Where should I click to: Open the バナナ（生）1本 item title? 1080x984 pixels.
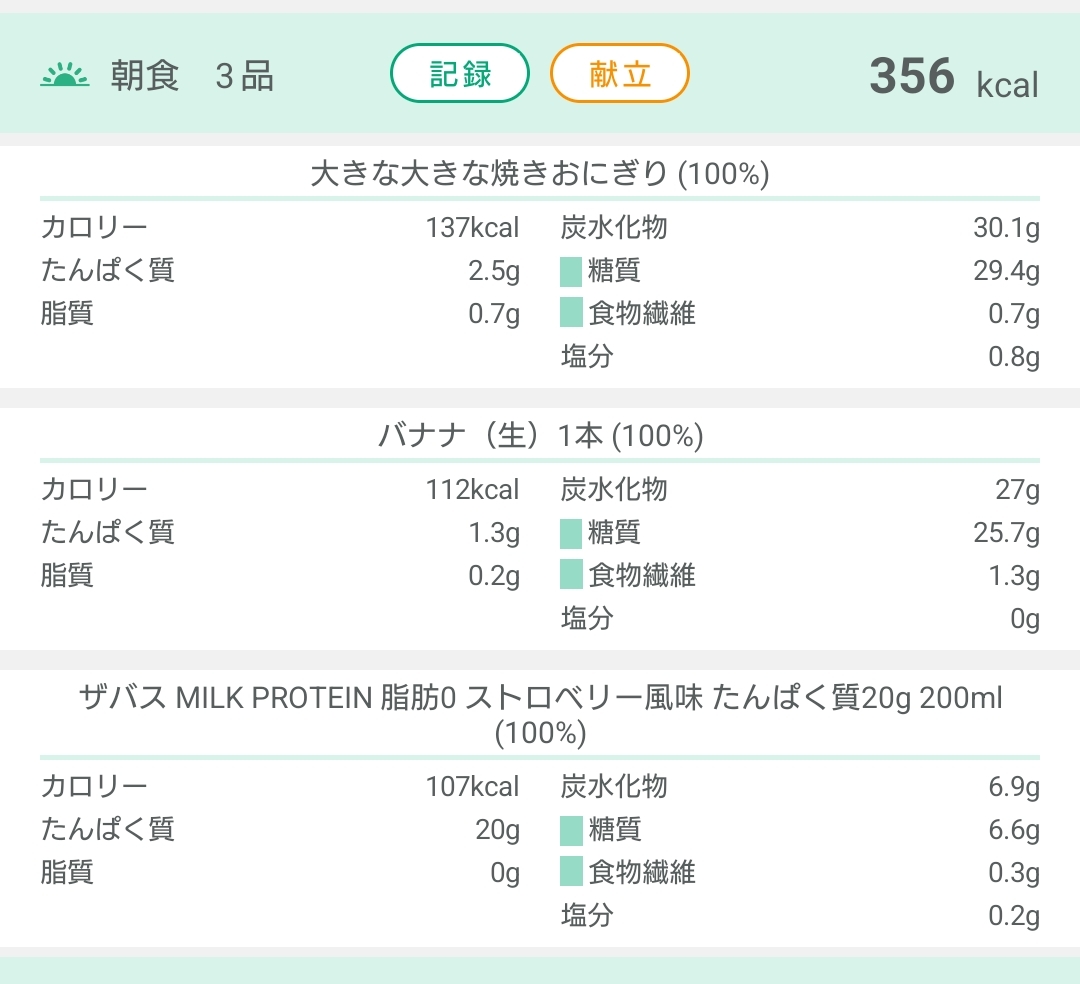(539, 436)
